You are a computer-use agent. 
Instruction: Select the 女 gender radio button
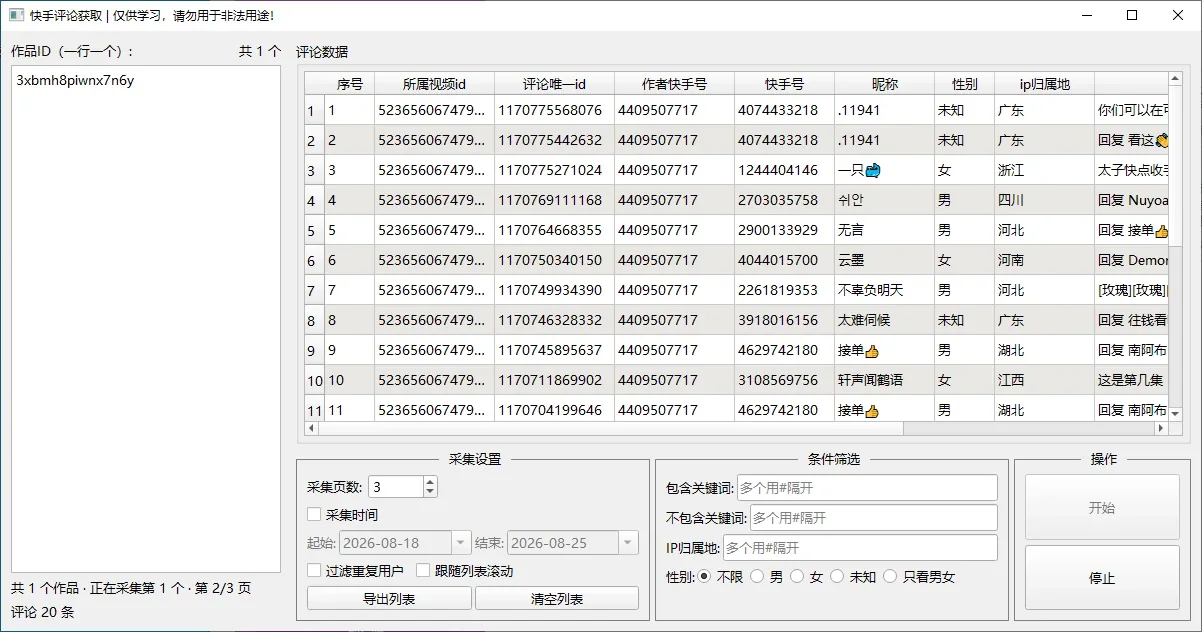click(x=797, y=577)
